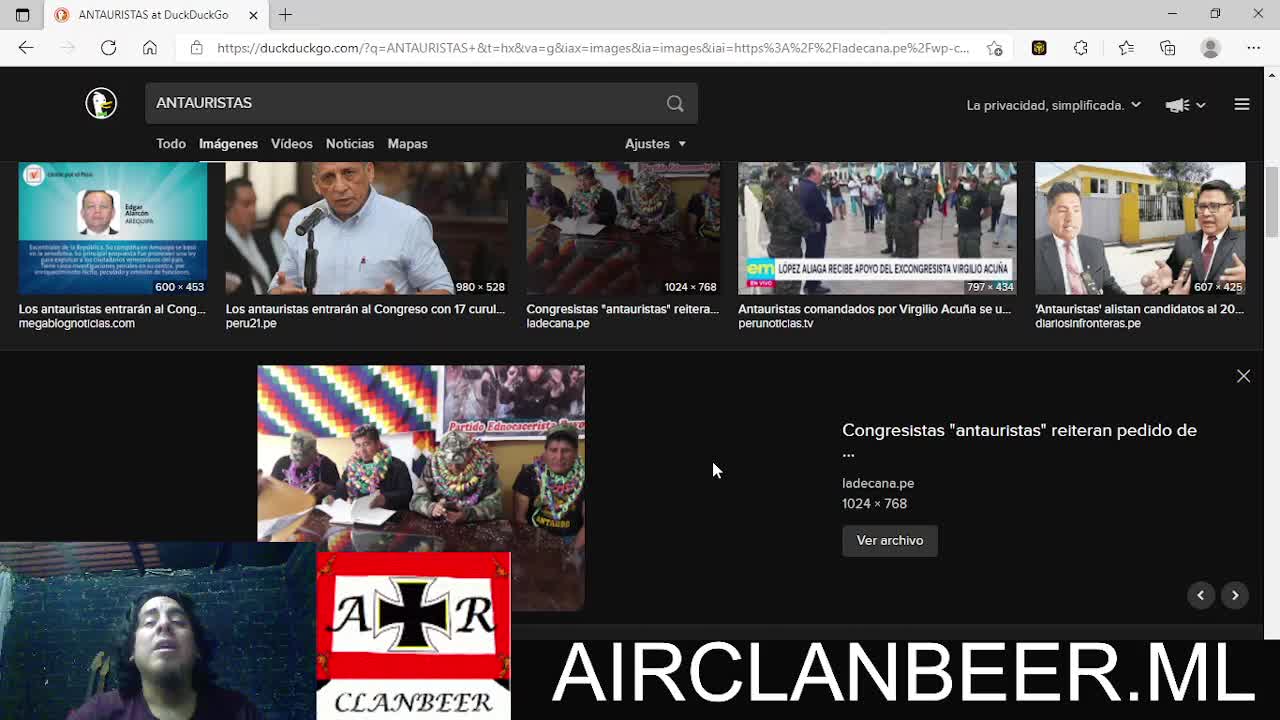This screenshot has width=1280, height=720.
Task: Open the Collections icon
Action: (x=1167, y=48)
